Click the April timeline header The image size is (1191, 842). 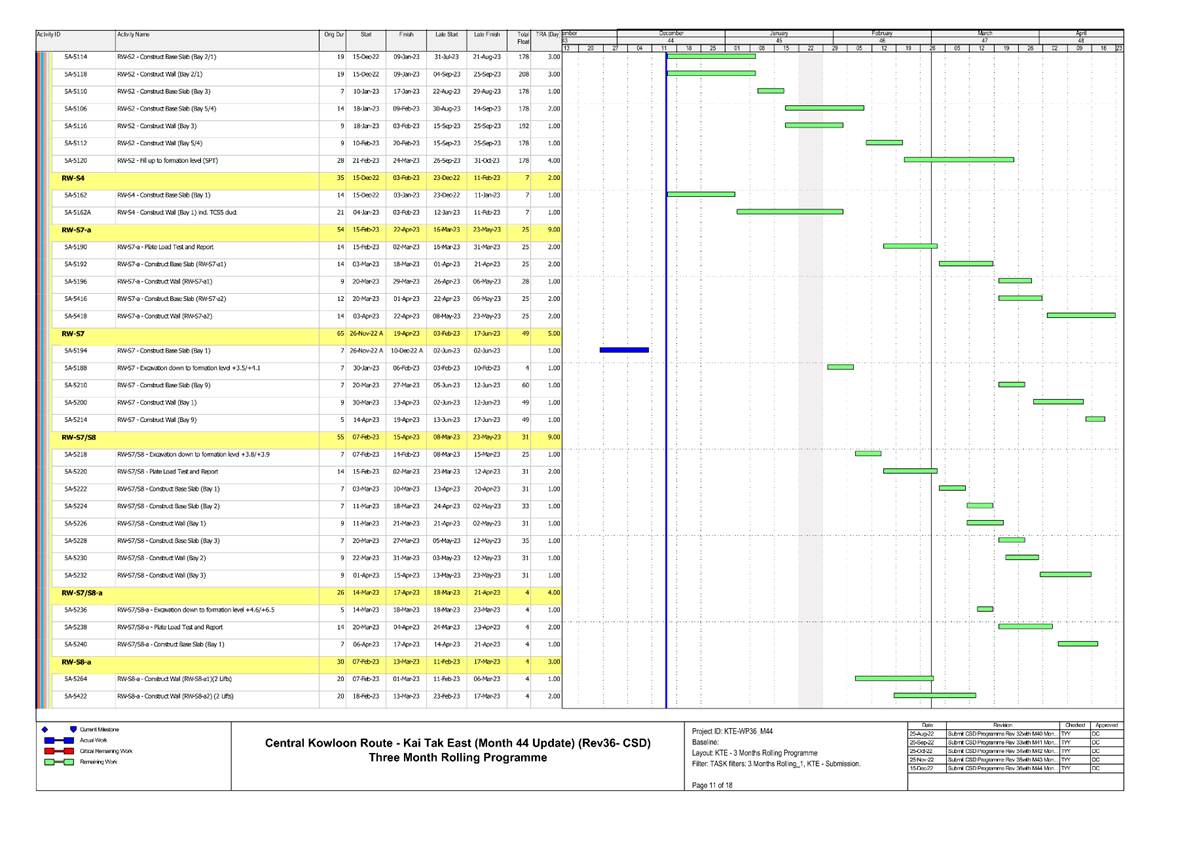pos(1083,31)
